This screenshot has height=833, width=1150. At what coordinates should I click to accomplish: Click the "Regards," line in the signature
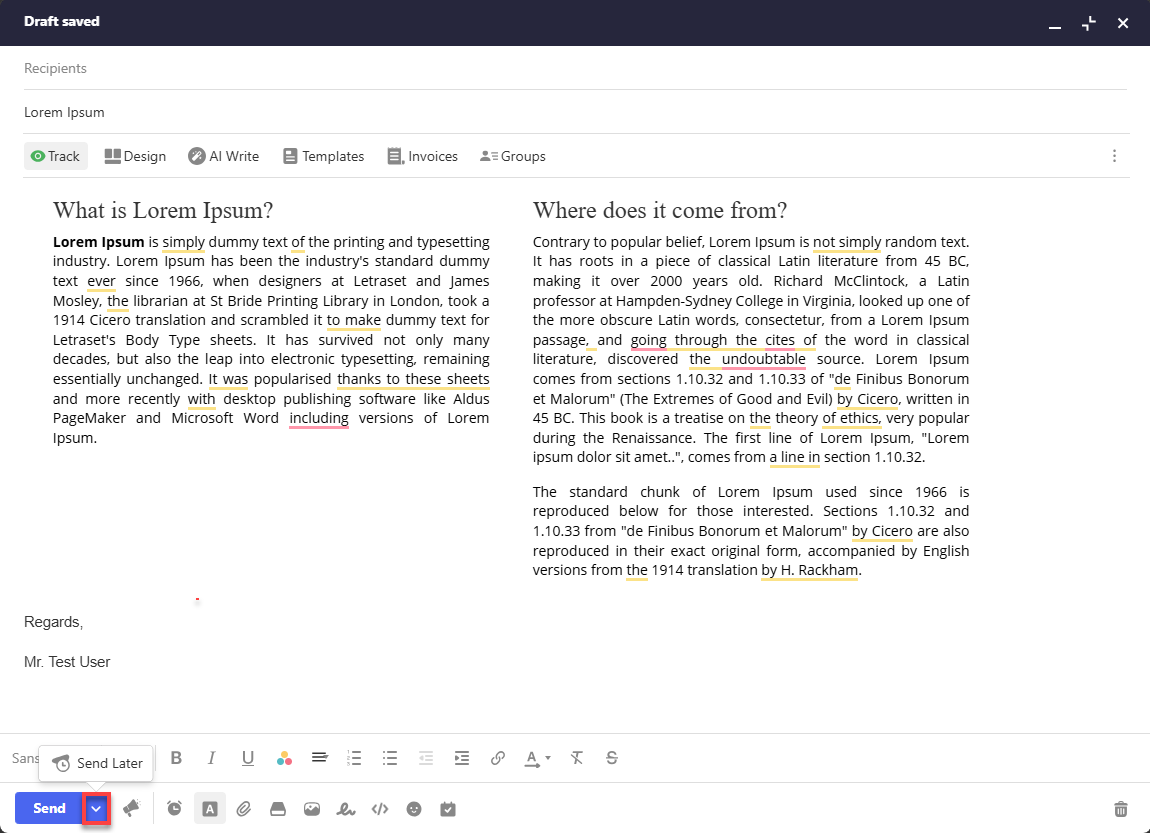54,623
